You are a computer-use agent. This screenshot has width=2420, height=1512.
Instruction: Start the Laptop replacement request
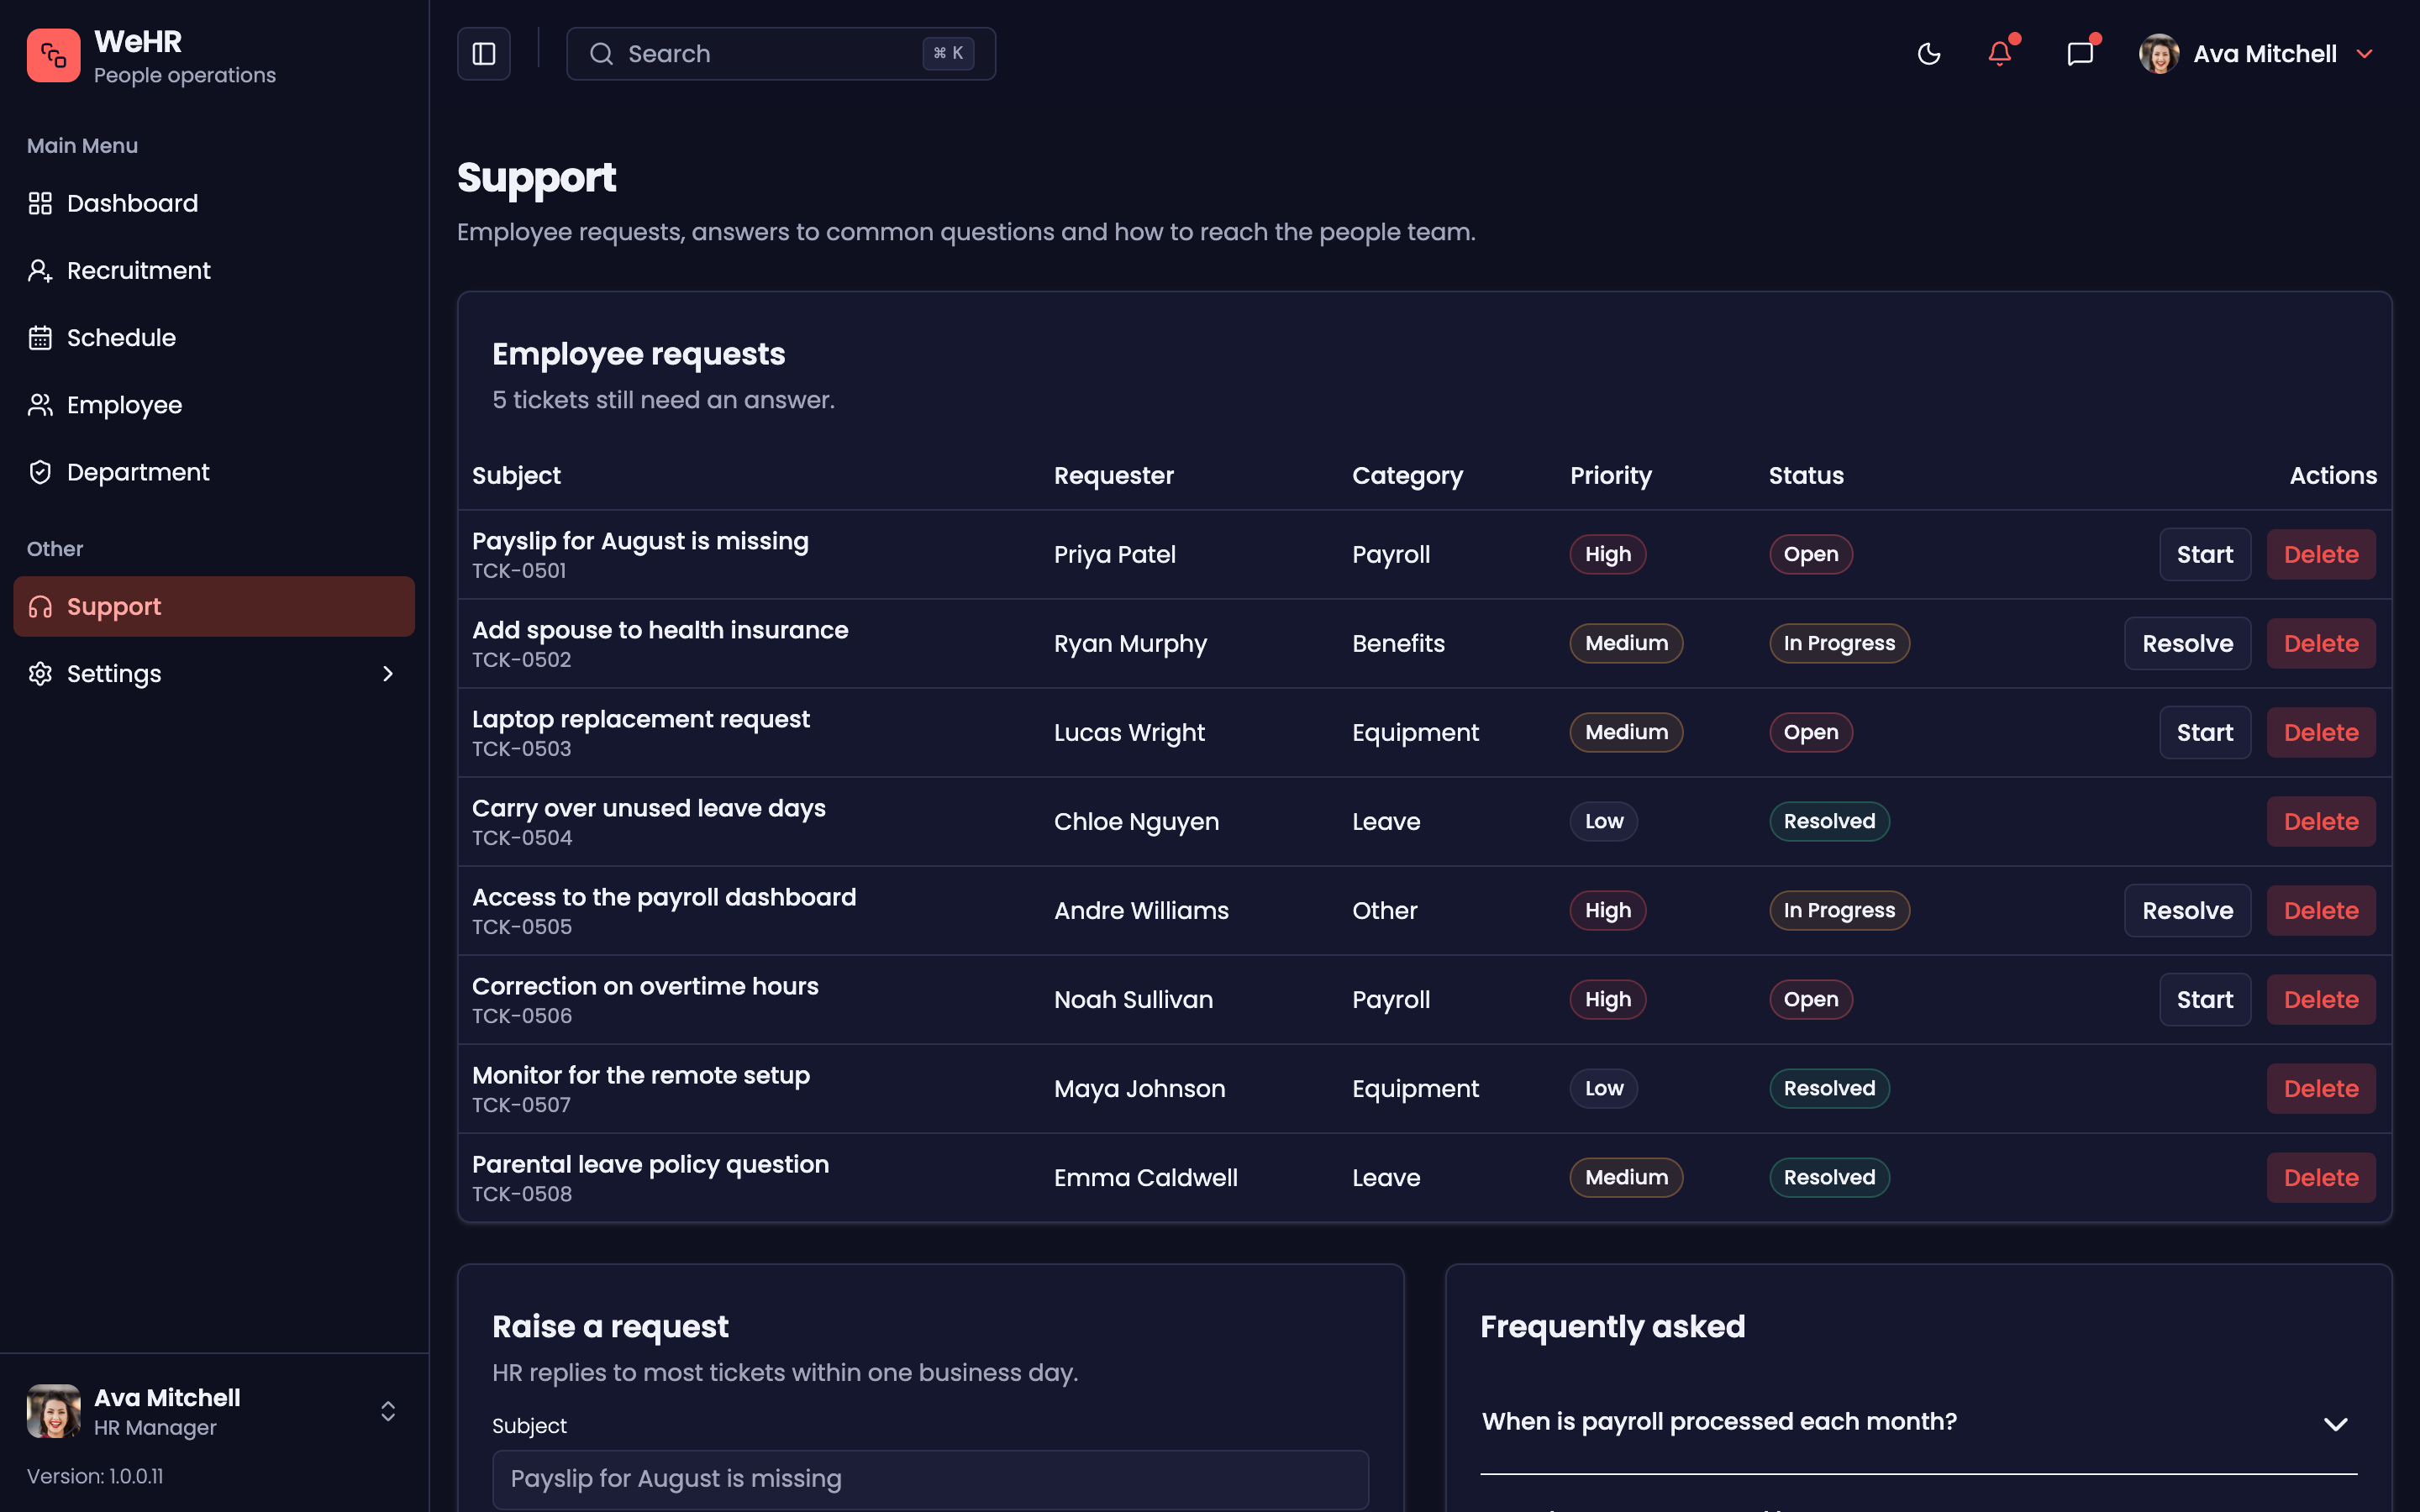tap(2205, 733)
